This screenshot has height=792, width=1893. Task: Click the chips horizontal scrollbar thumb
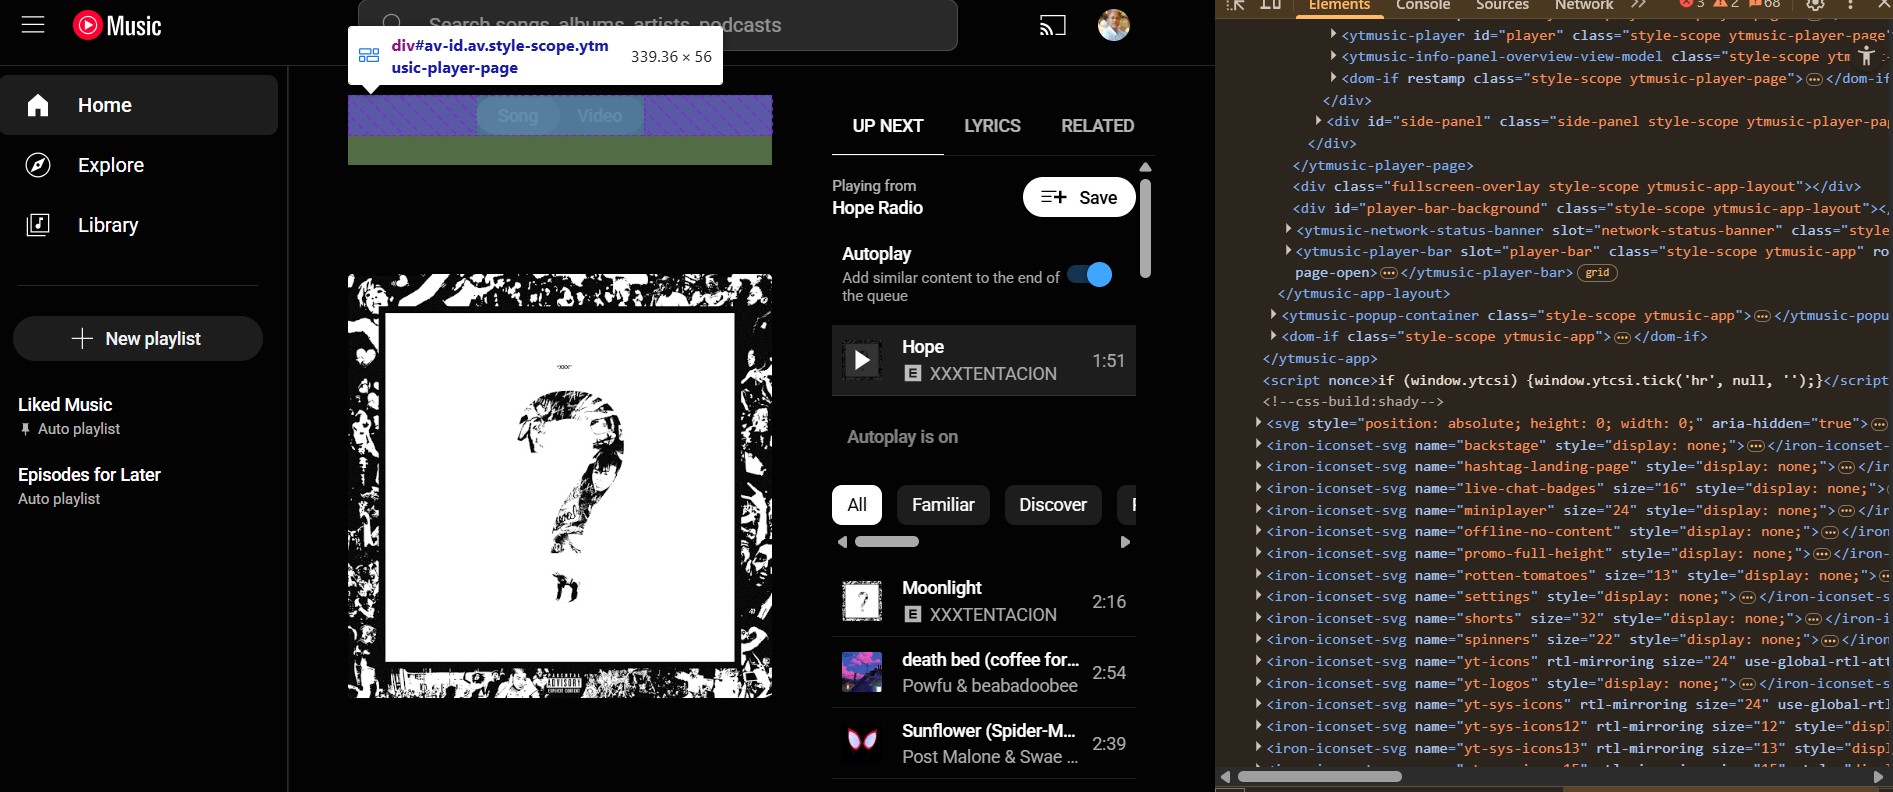point(887,542)
